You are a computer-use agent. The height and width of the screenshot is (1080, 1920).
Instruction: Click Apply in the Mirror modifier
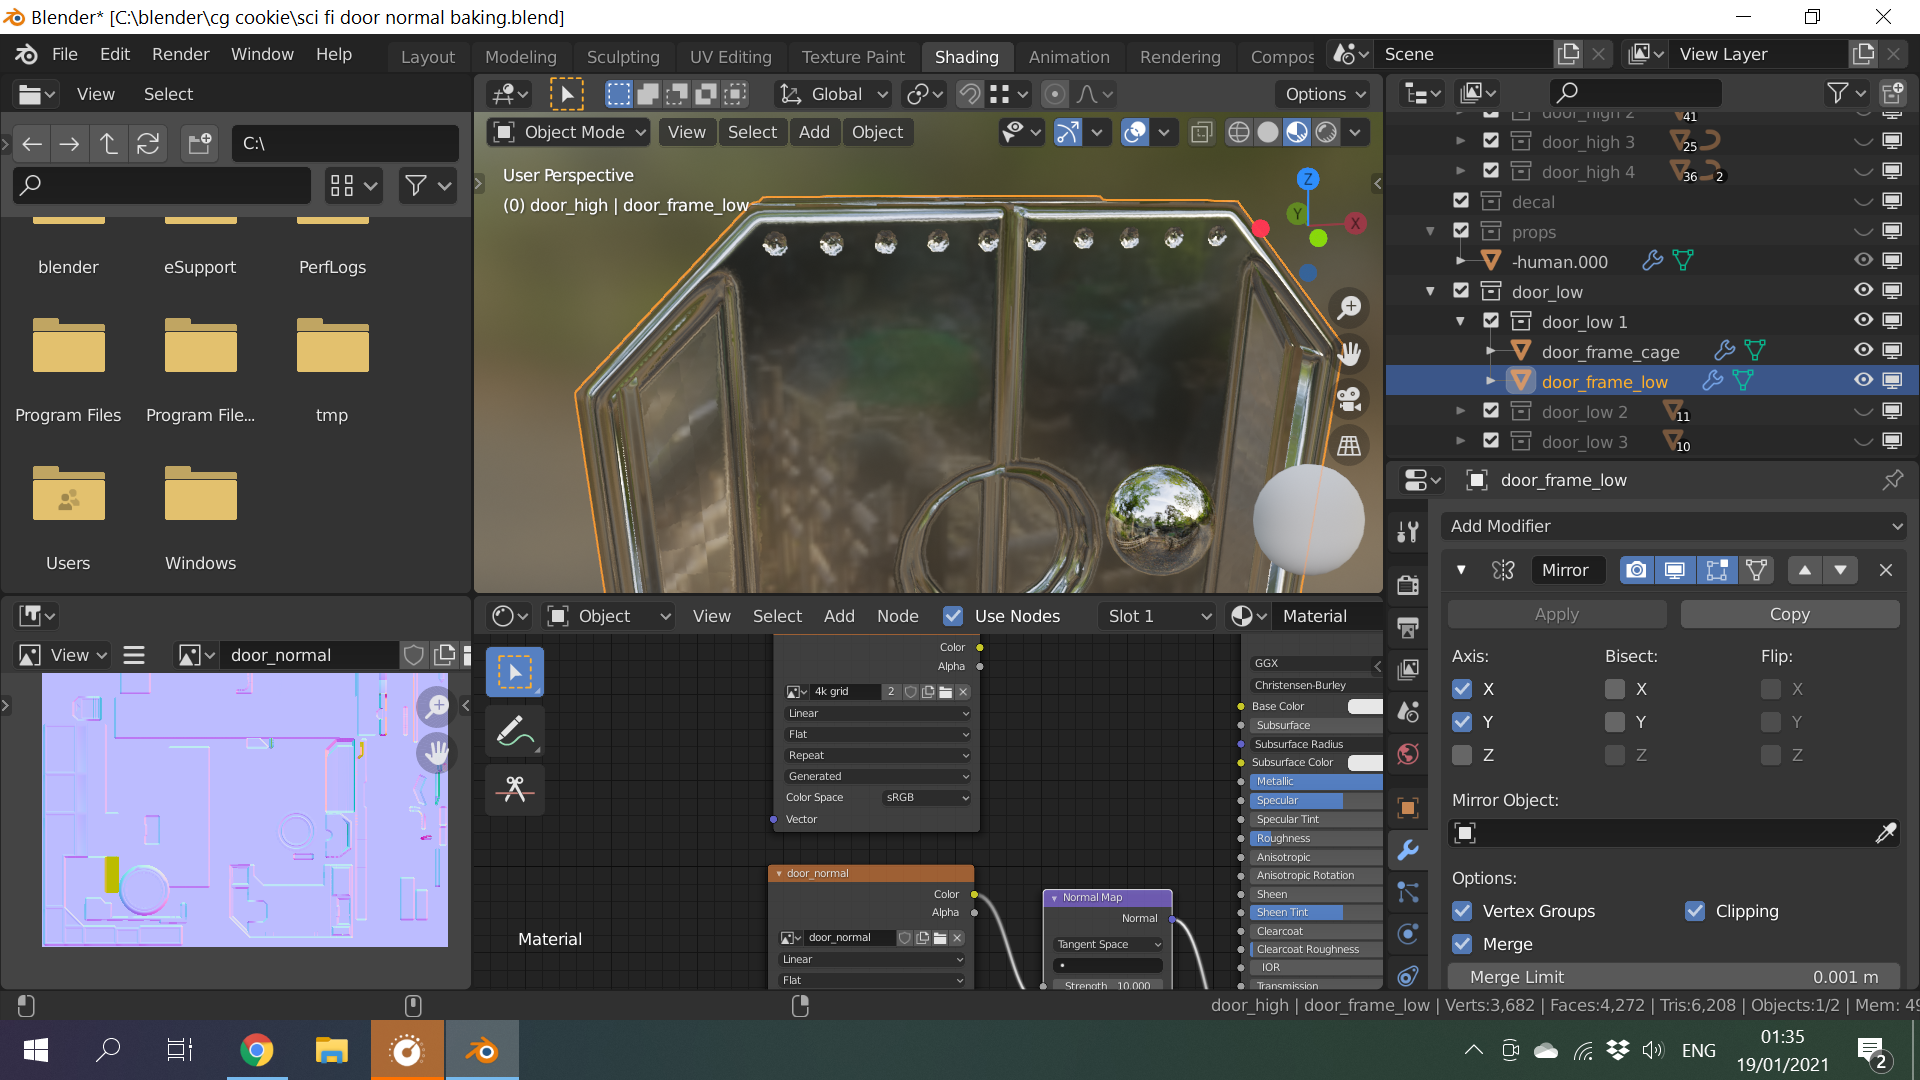click(x=1556, y=614)
